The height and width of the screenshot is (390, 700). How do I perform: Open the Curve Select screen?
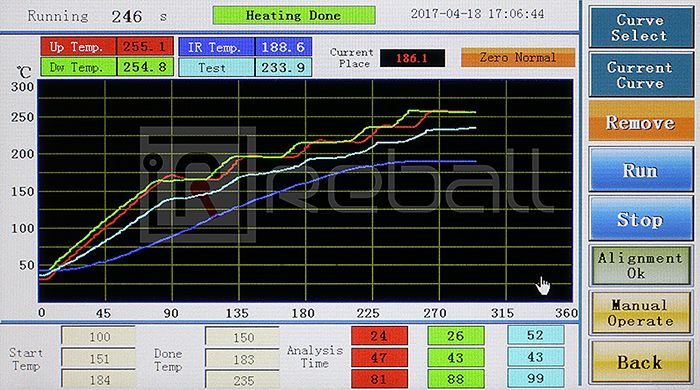pos(641,27)
